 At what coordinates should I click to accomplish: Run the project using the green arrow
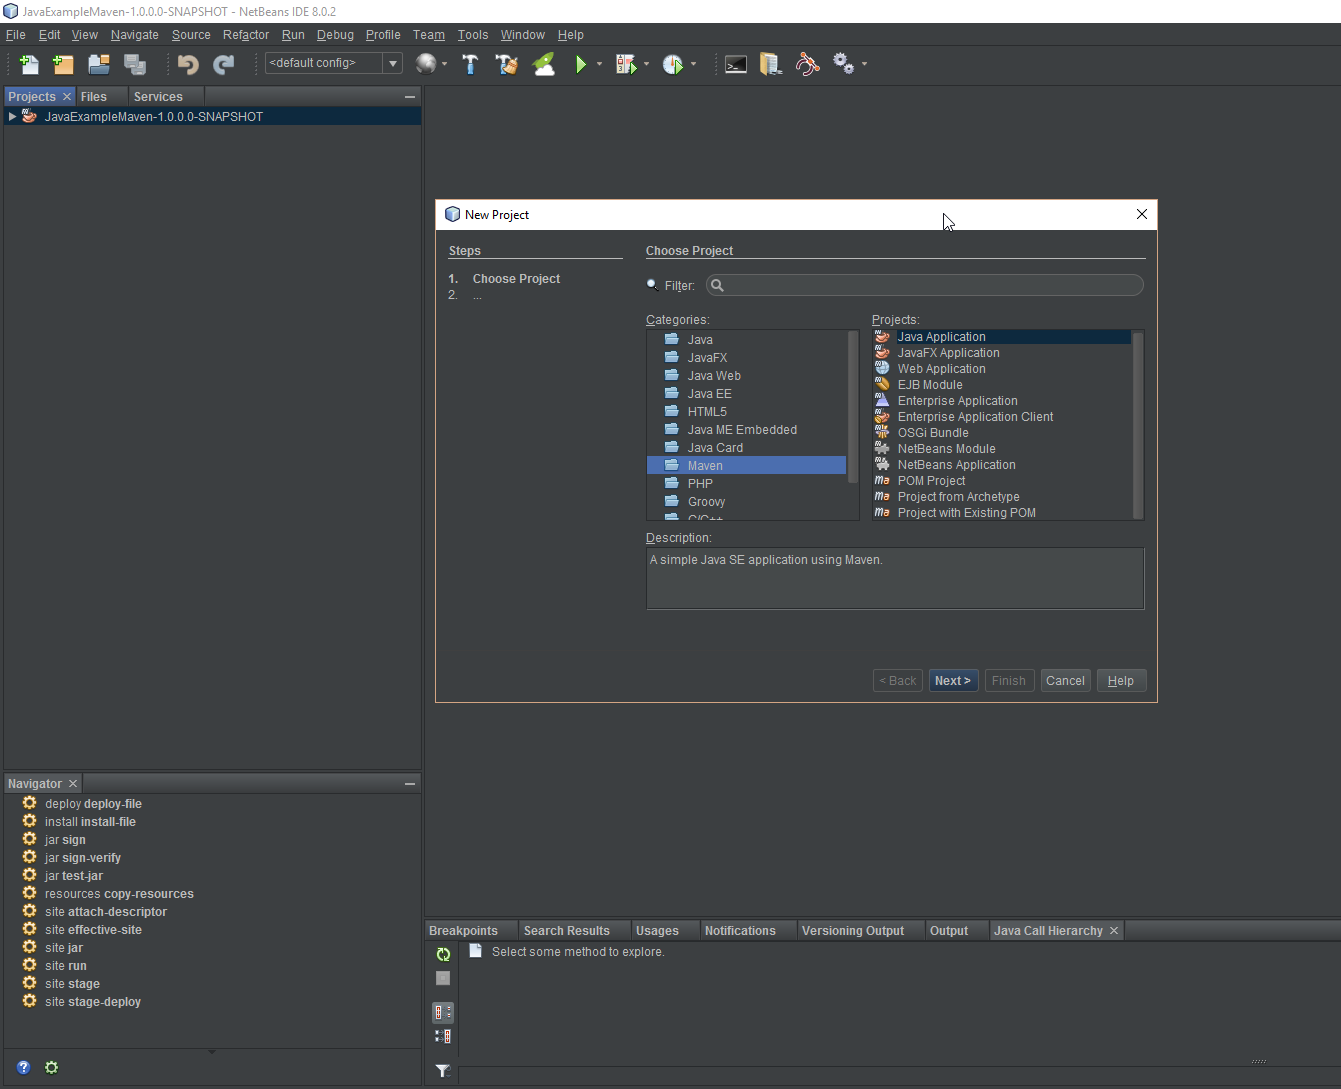click(584, 64)
